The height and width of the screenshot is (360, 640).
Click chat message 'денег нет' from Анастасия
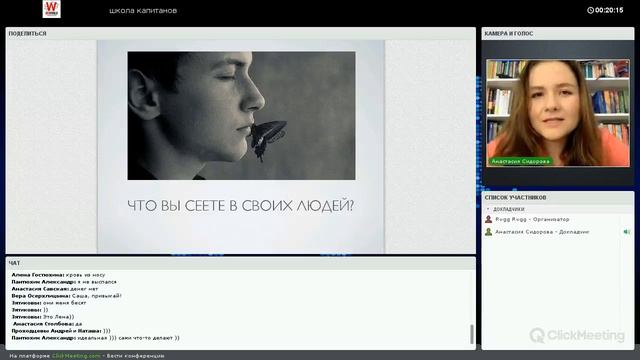point(84,289)
